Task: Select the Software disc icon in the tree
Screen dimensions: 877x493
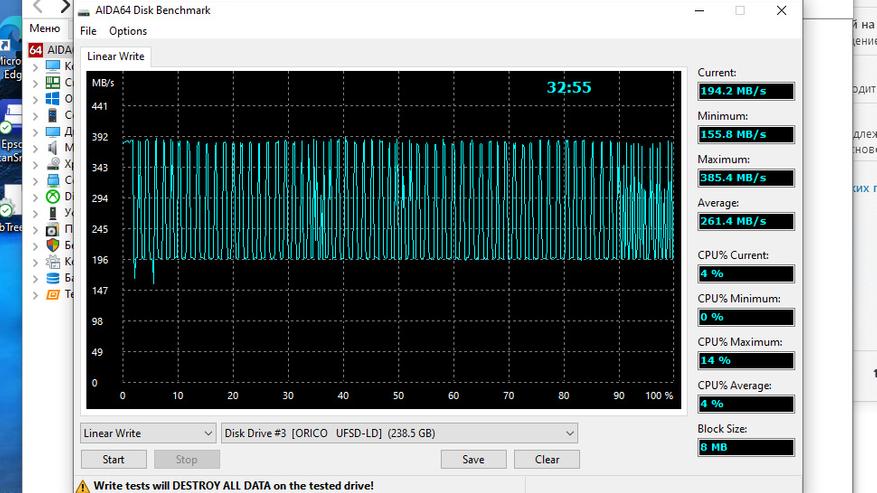Action: click(x=53, y=229)
